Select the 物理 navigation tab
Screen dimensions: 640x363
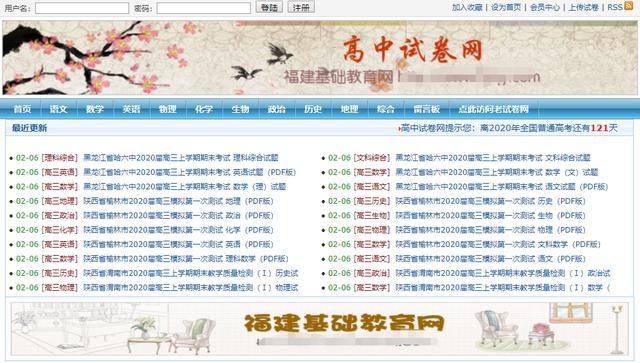167,109
